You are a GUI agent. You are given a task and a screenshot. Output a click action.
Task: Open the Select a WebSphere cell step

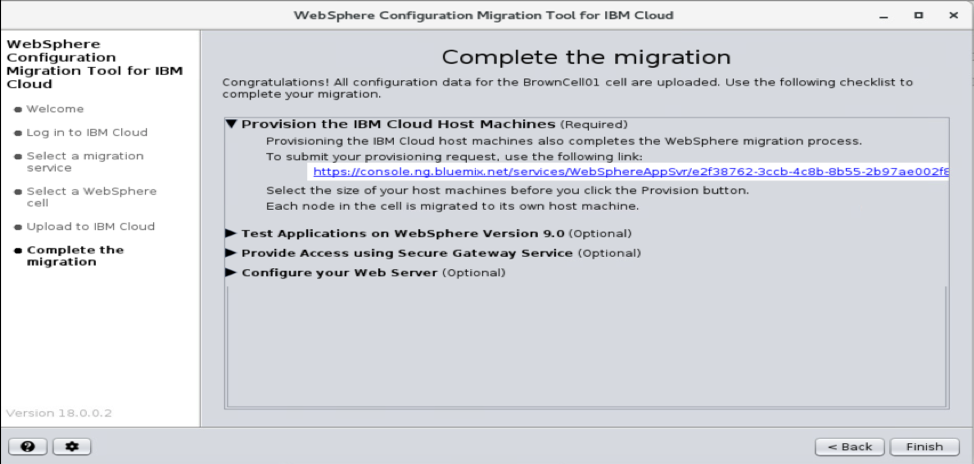coord(90,196)
